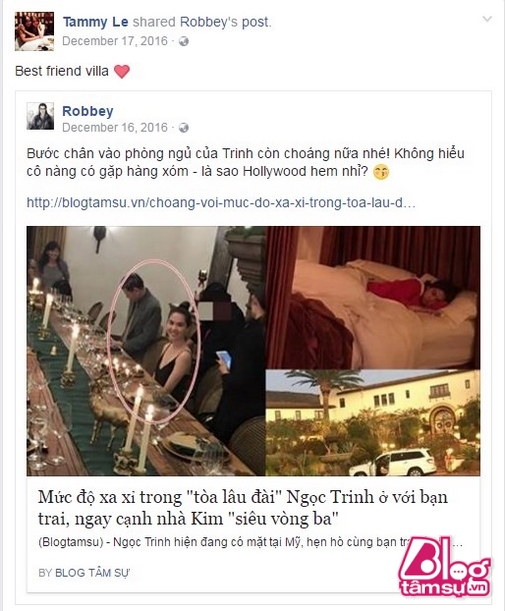The width and height of the screenshot is (505, 611).
Task: Click the globe icon beside December 16
Action: pyautogui.click(x=184, y=128)
